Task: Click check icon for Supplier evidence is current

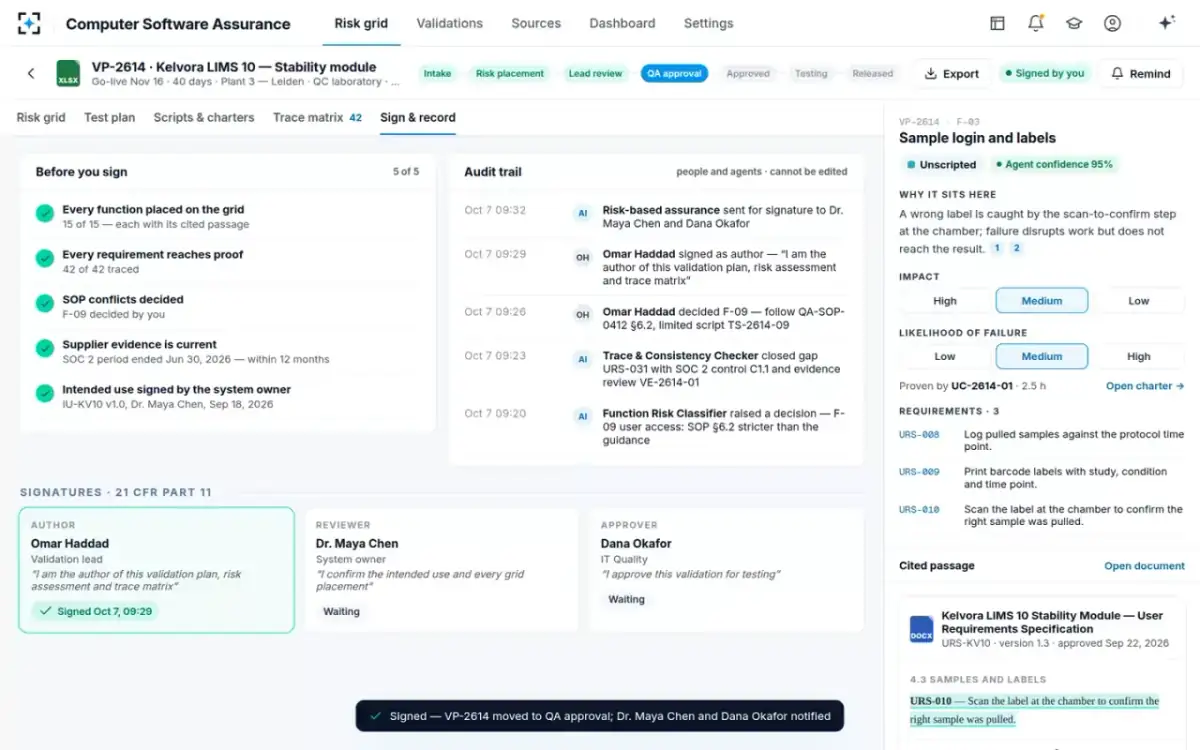Action: pyautogui.click(x=44, y=348)
